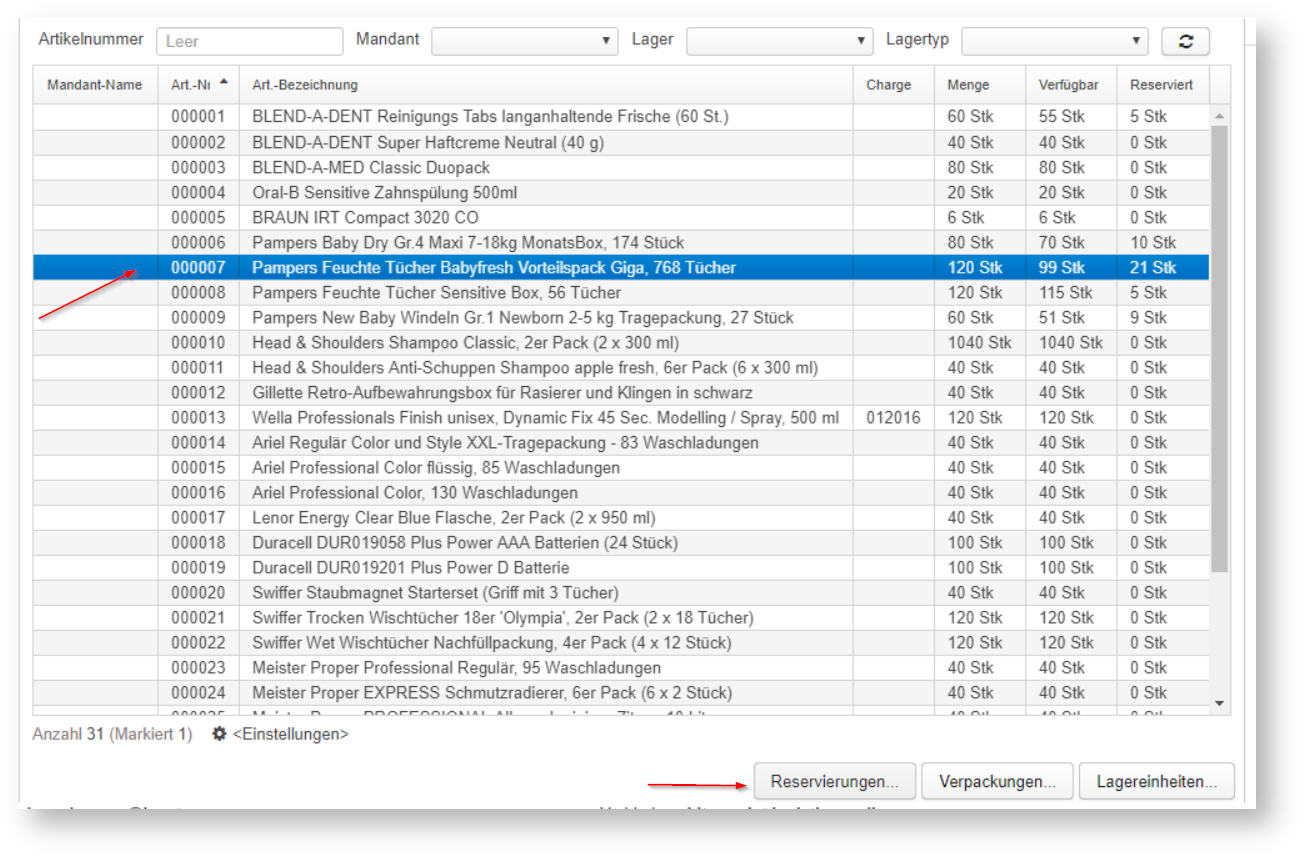Open the Lagertyp dropdown
Screen dimensions: 1304x857
pyautogui.click(x=1054, y=41)
